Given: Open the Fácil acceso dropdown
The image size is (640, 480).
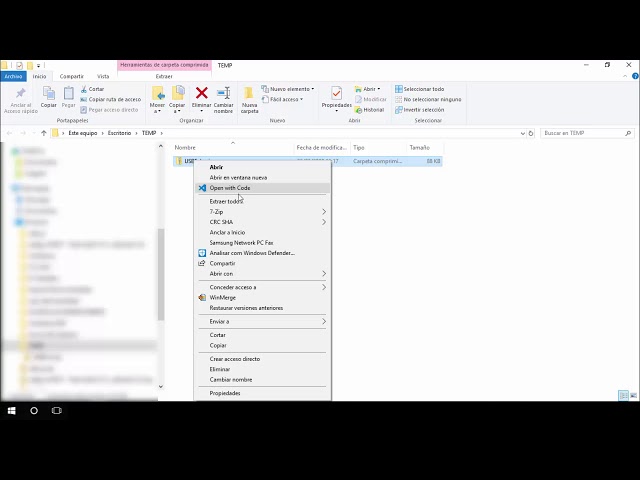Looking at the screenshot, I should 282,99.
